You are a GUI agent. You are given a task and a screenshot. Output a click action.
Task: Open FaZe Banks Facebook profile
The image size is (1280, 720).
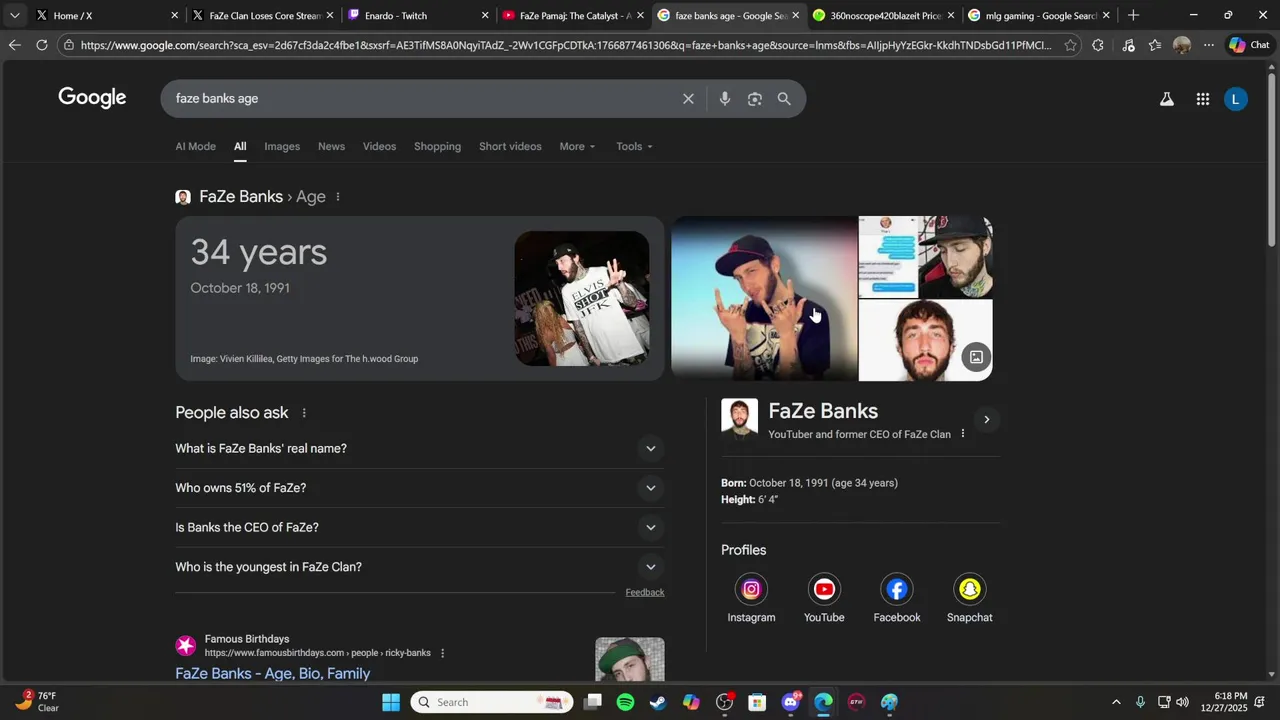(897, 598)
